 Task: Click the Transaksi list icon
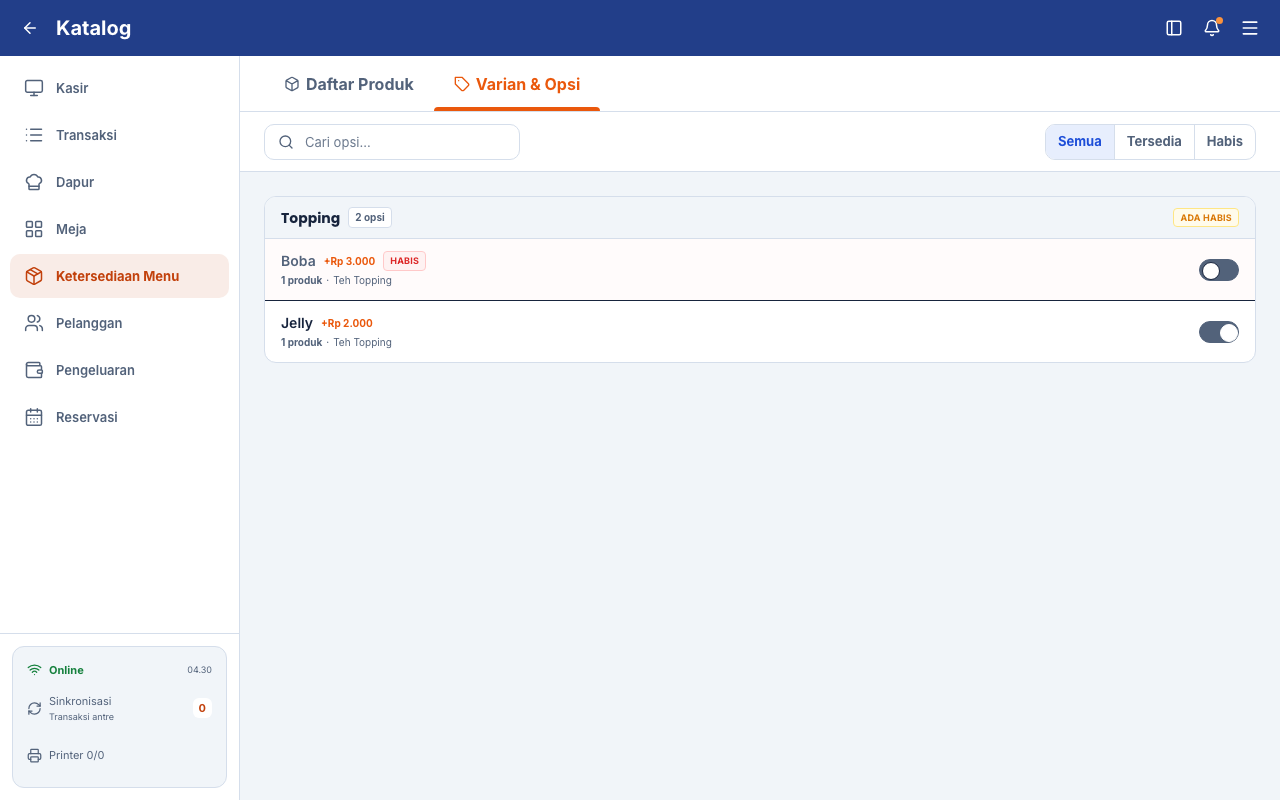point(34,135)
